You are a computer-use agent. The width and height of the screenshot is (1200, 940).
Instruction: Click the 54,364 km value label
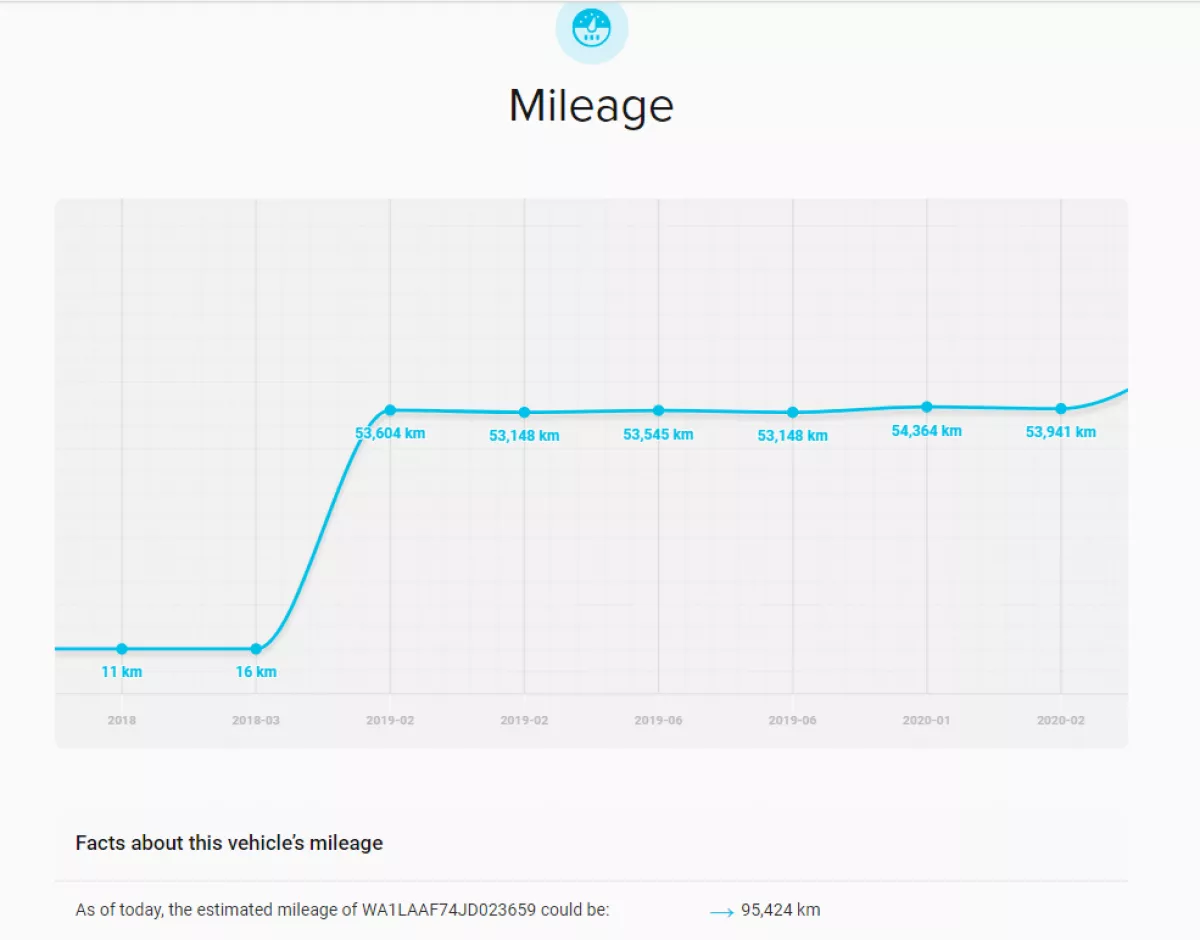pyautogui.click(x=927, y=431)
